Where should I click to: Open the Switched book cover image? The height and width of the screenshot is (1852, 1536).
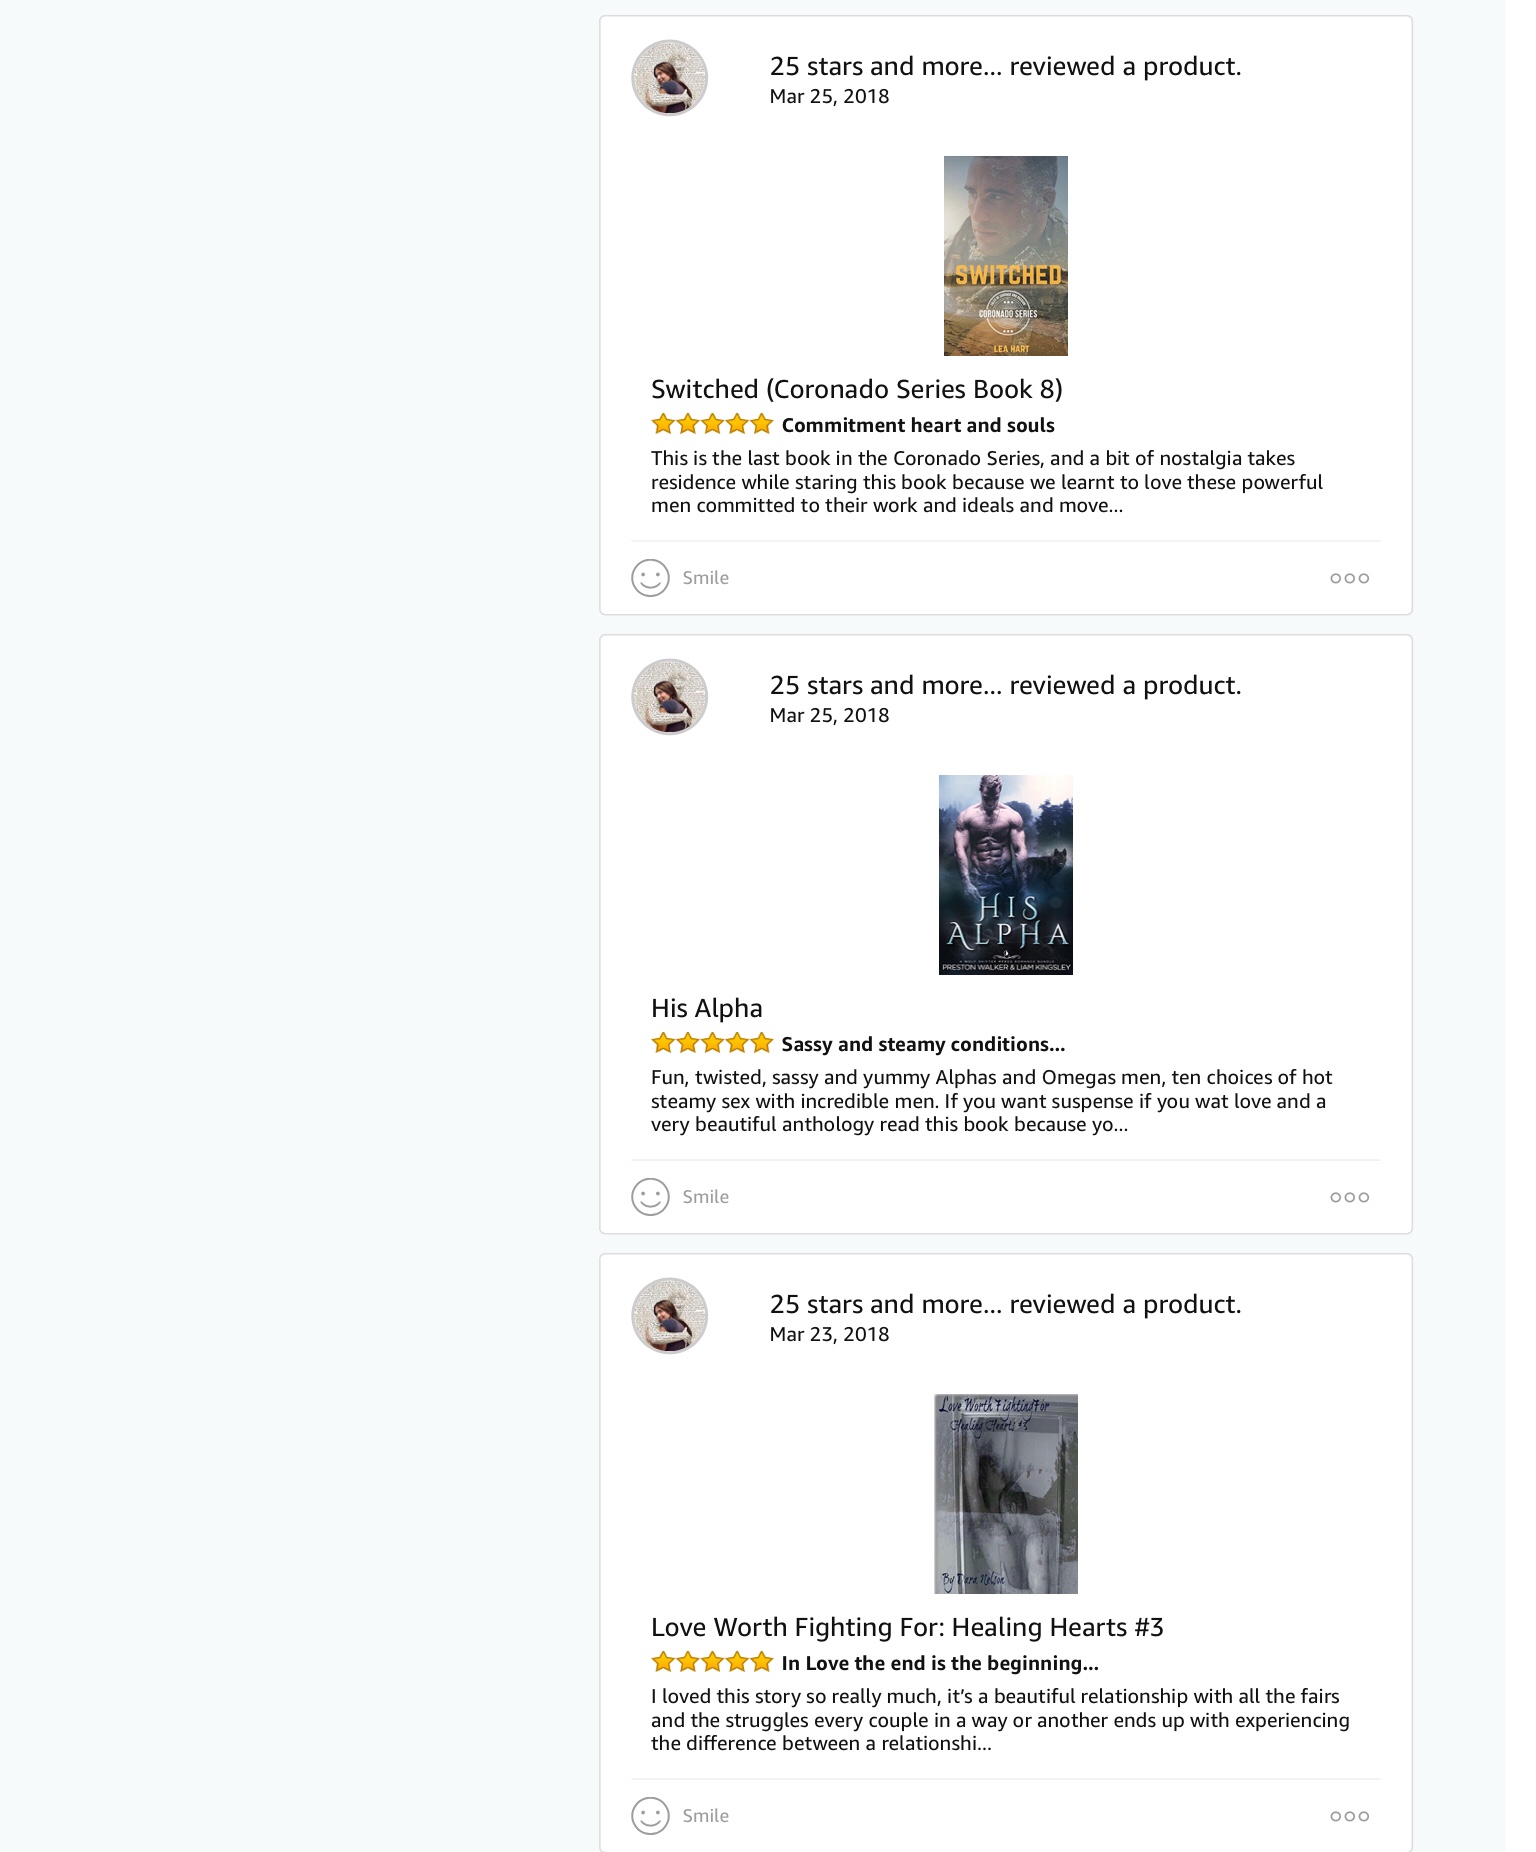tap(1005, 256)
